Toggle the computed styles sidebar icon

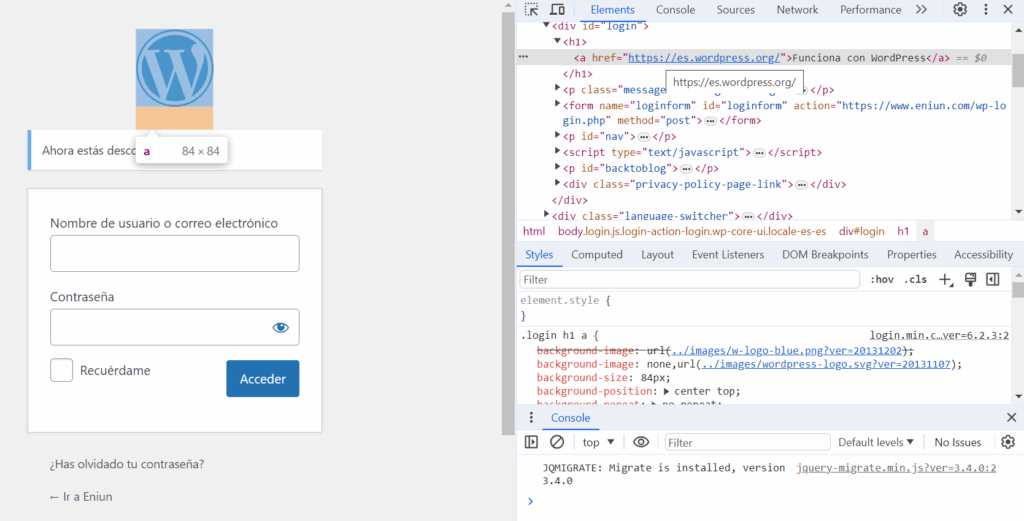click(x=993, y=279)
